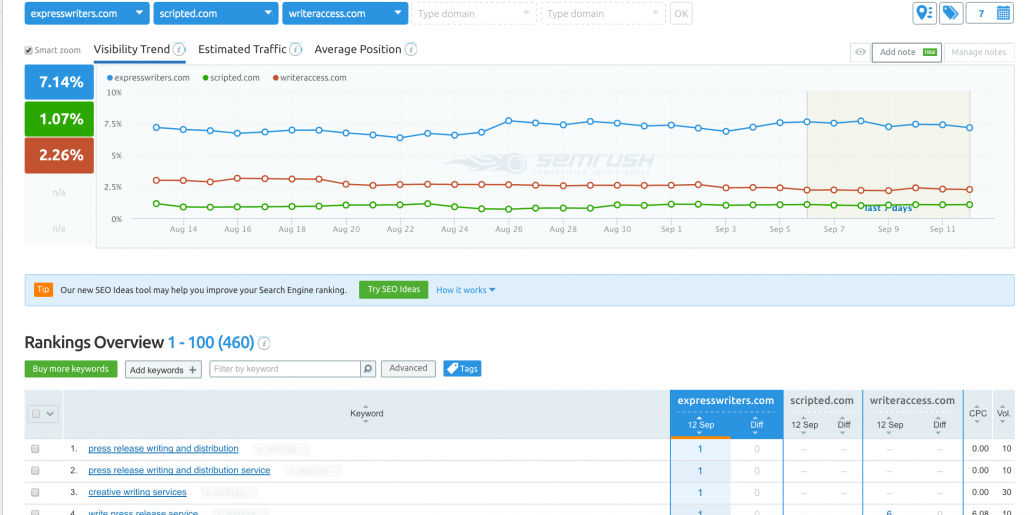Screen dimensions: 1030x515
Task: Click info icon beside Average Position
Action: click(411, 49)
